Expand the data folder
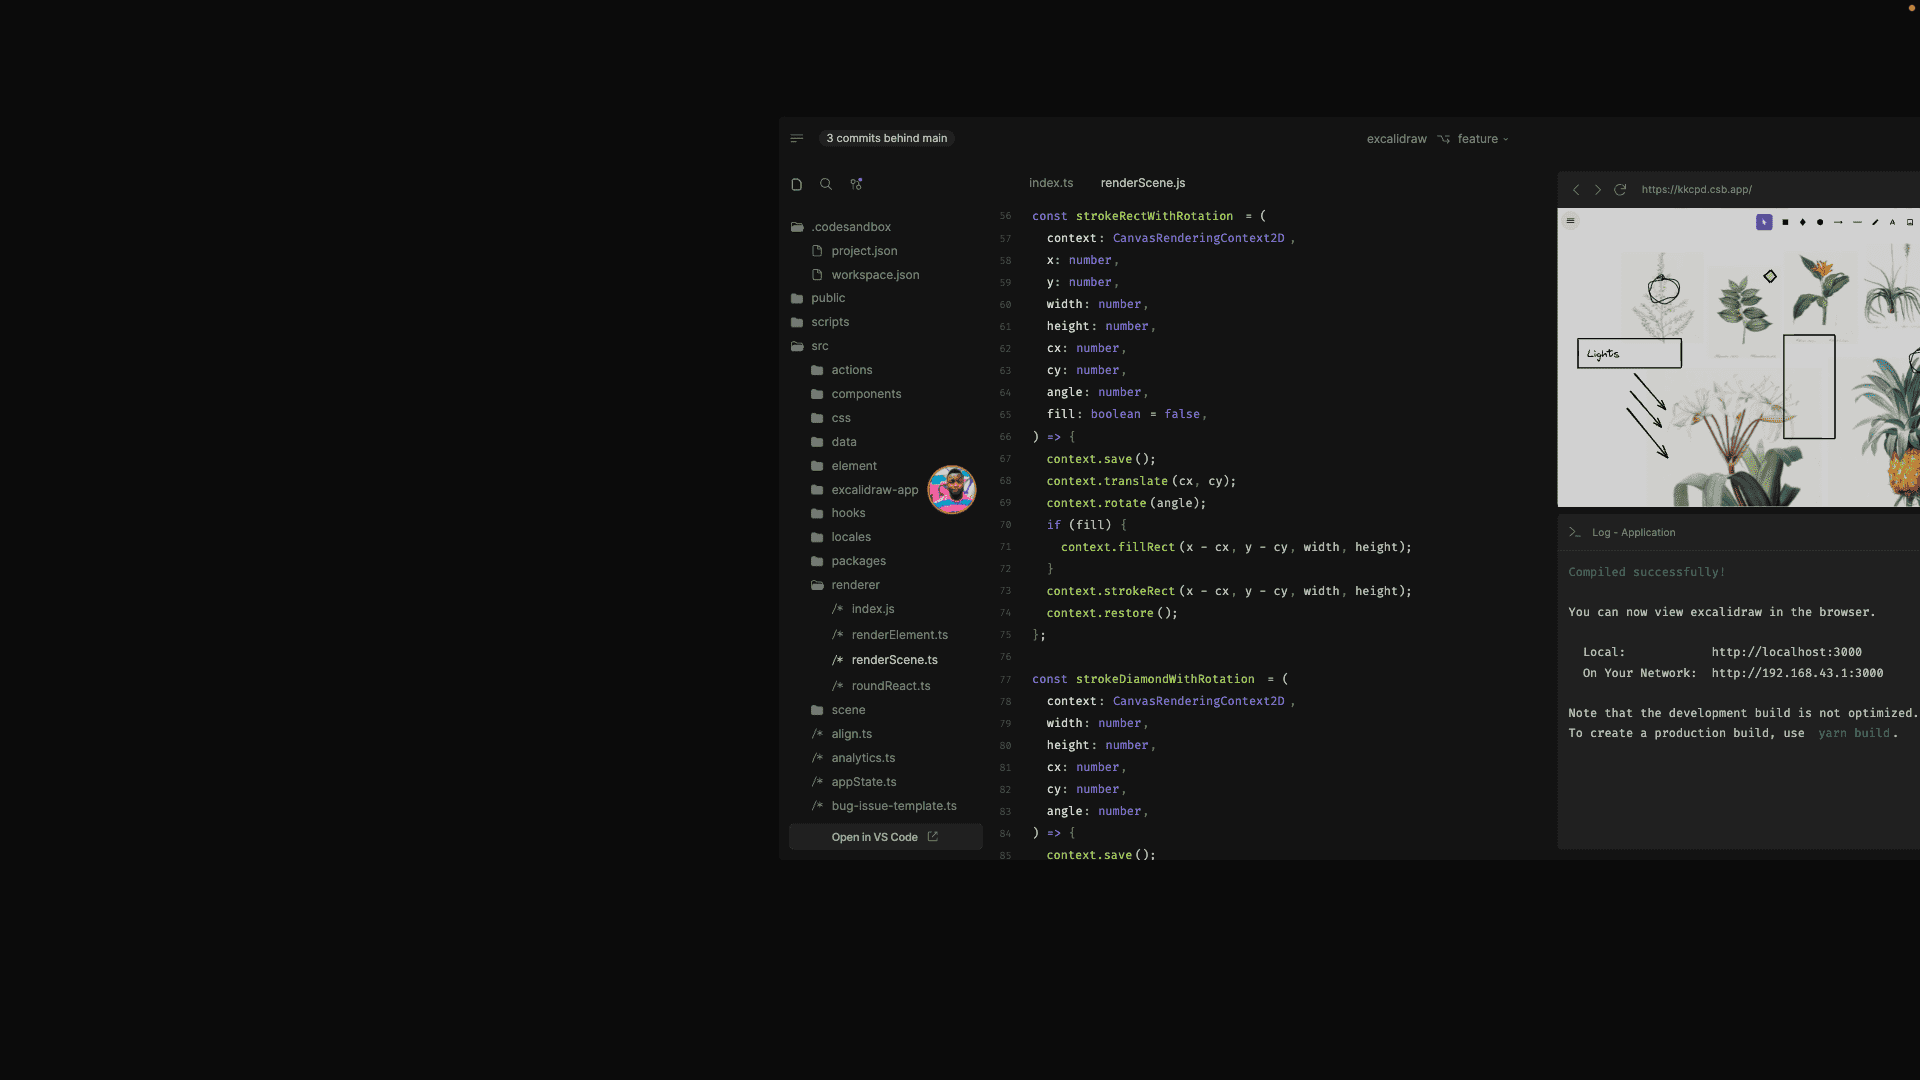 pos(834,442)
